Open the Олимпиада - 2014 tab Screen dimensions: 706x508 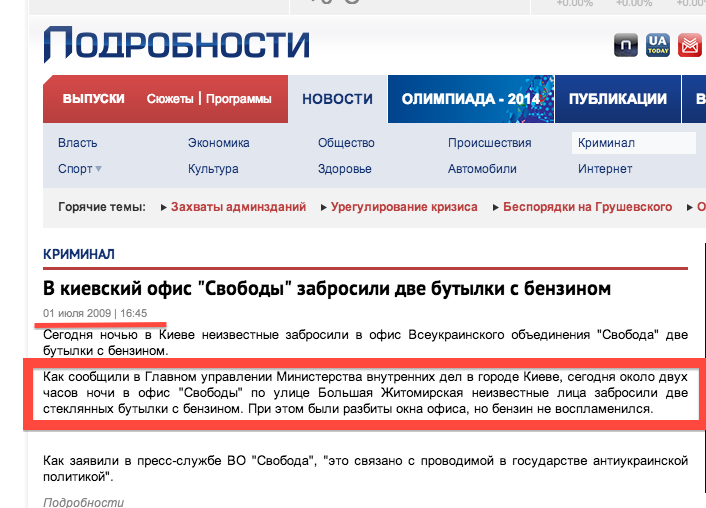[468, 99]
